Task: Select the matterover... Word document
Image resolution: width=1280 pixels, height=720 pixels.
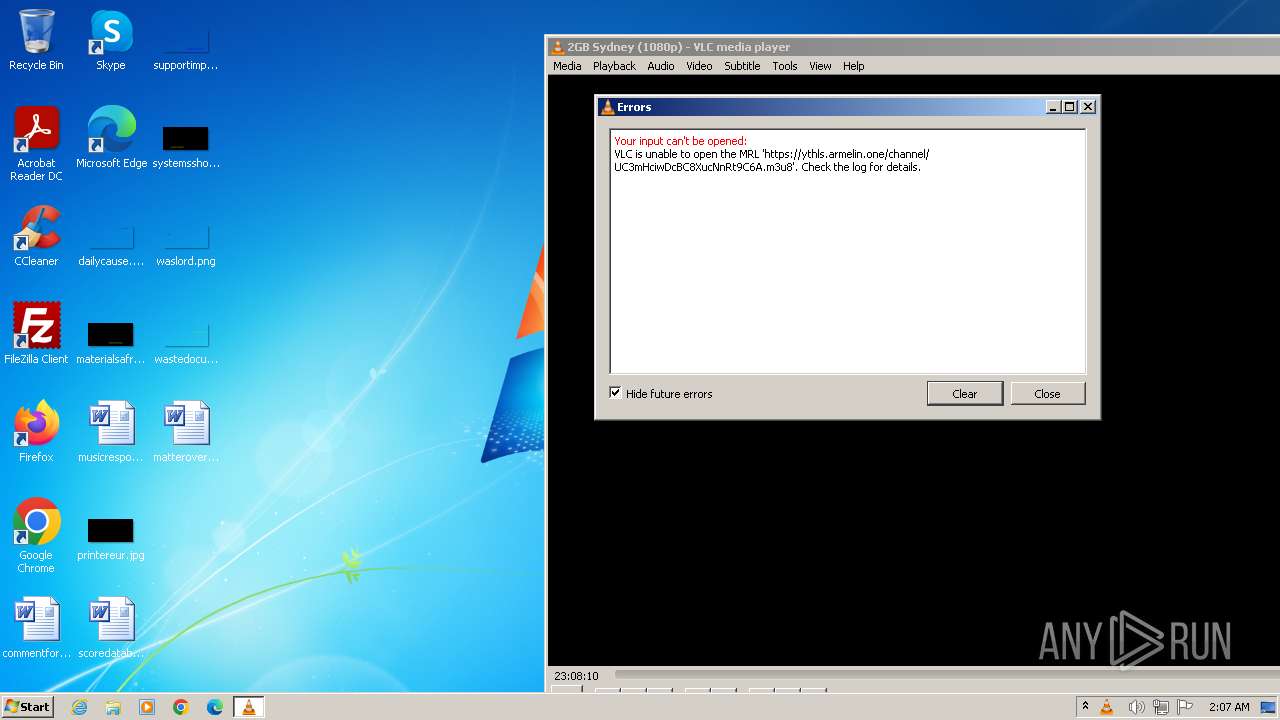Action: tap(186, 432)
